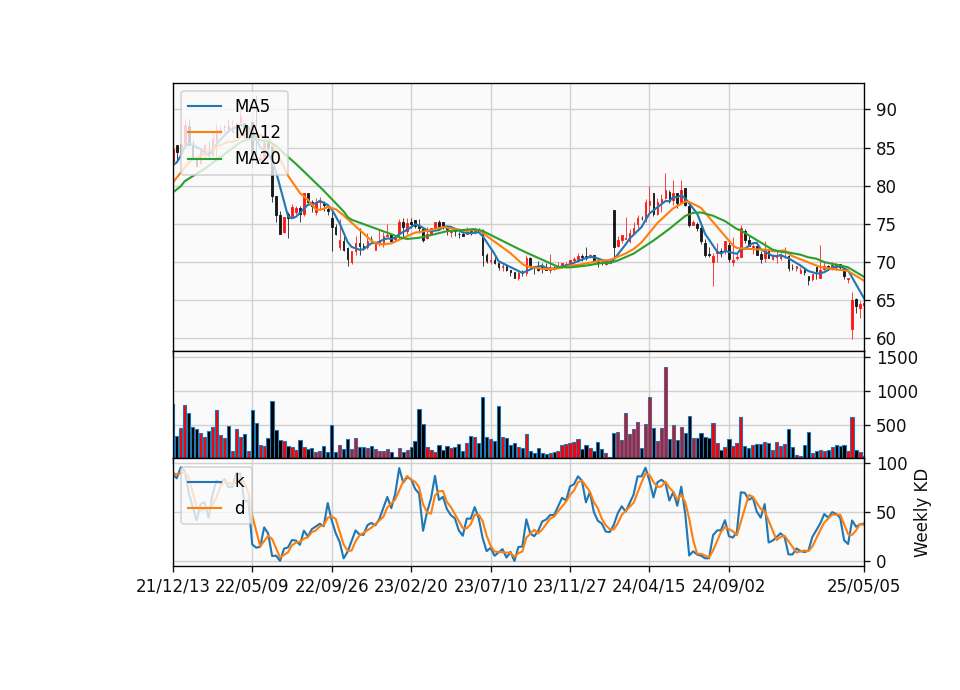Image resolution: width=960 pixels, height=690 pixels.
Task: Click the MA5 legend label
Action: click(x=252, y=106)
